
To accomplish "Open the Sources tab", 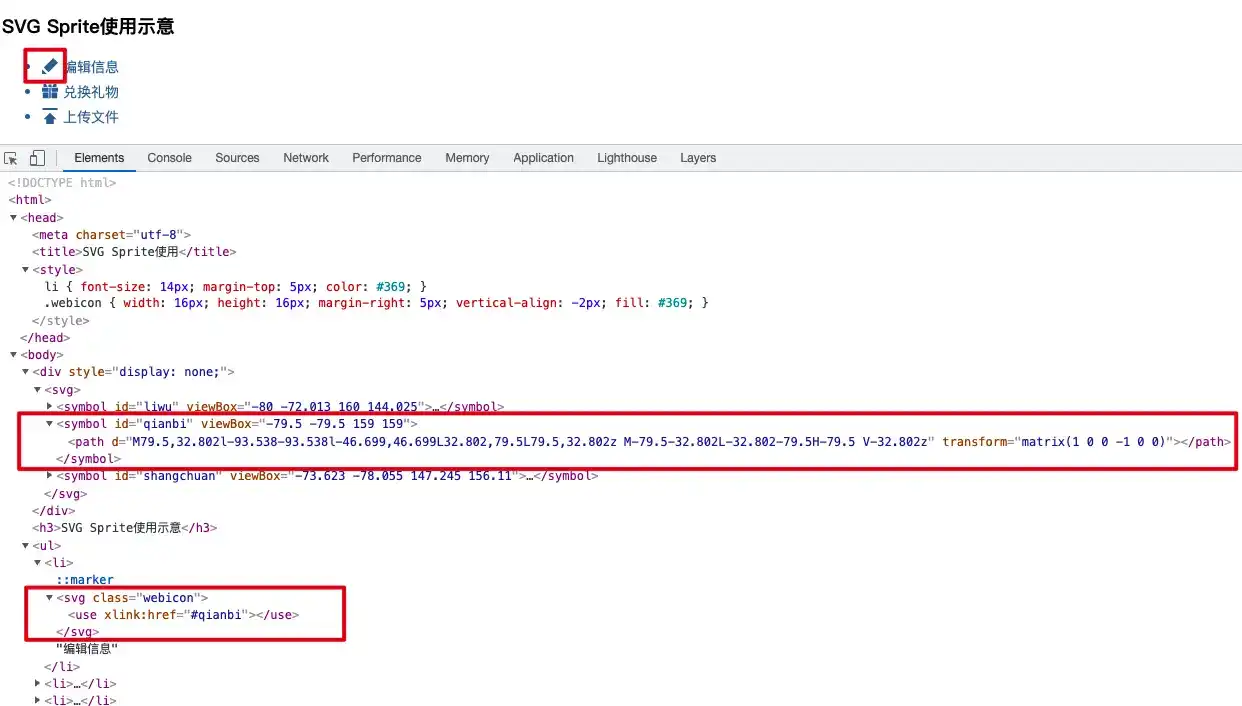I will click(x=237, y=158).
